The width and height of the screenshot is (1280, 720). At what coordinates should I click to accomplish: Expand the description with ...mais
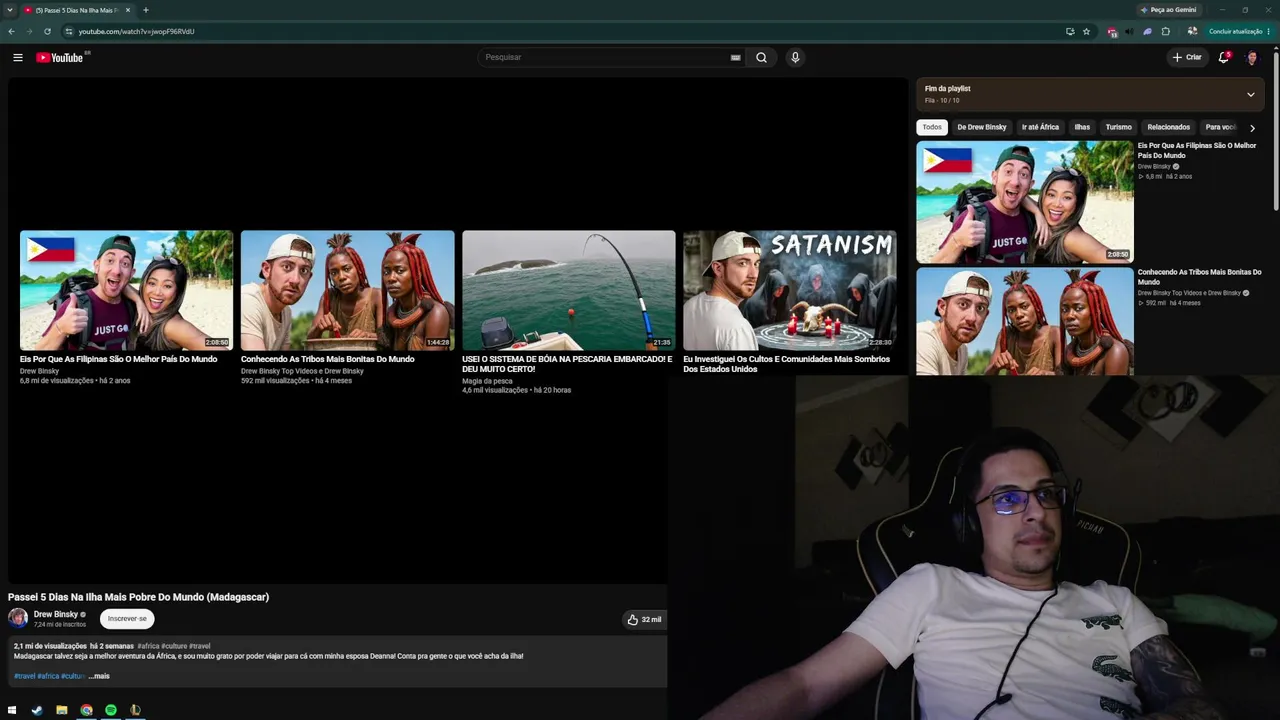(x=99, y=676)
